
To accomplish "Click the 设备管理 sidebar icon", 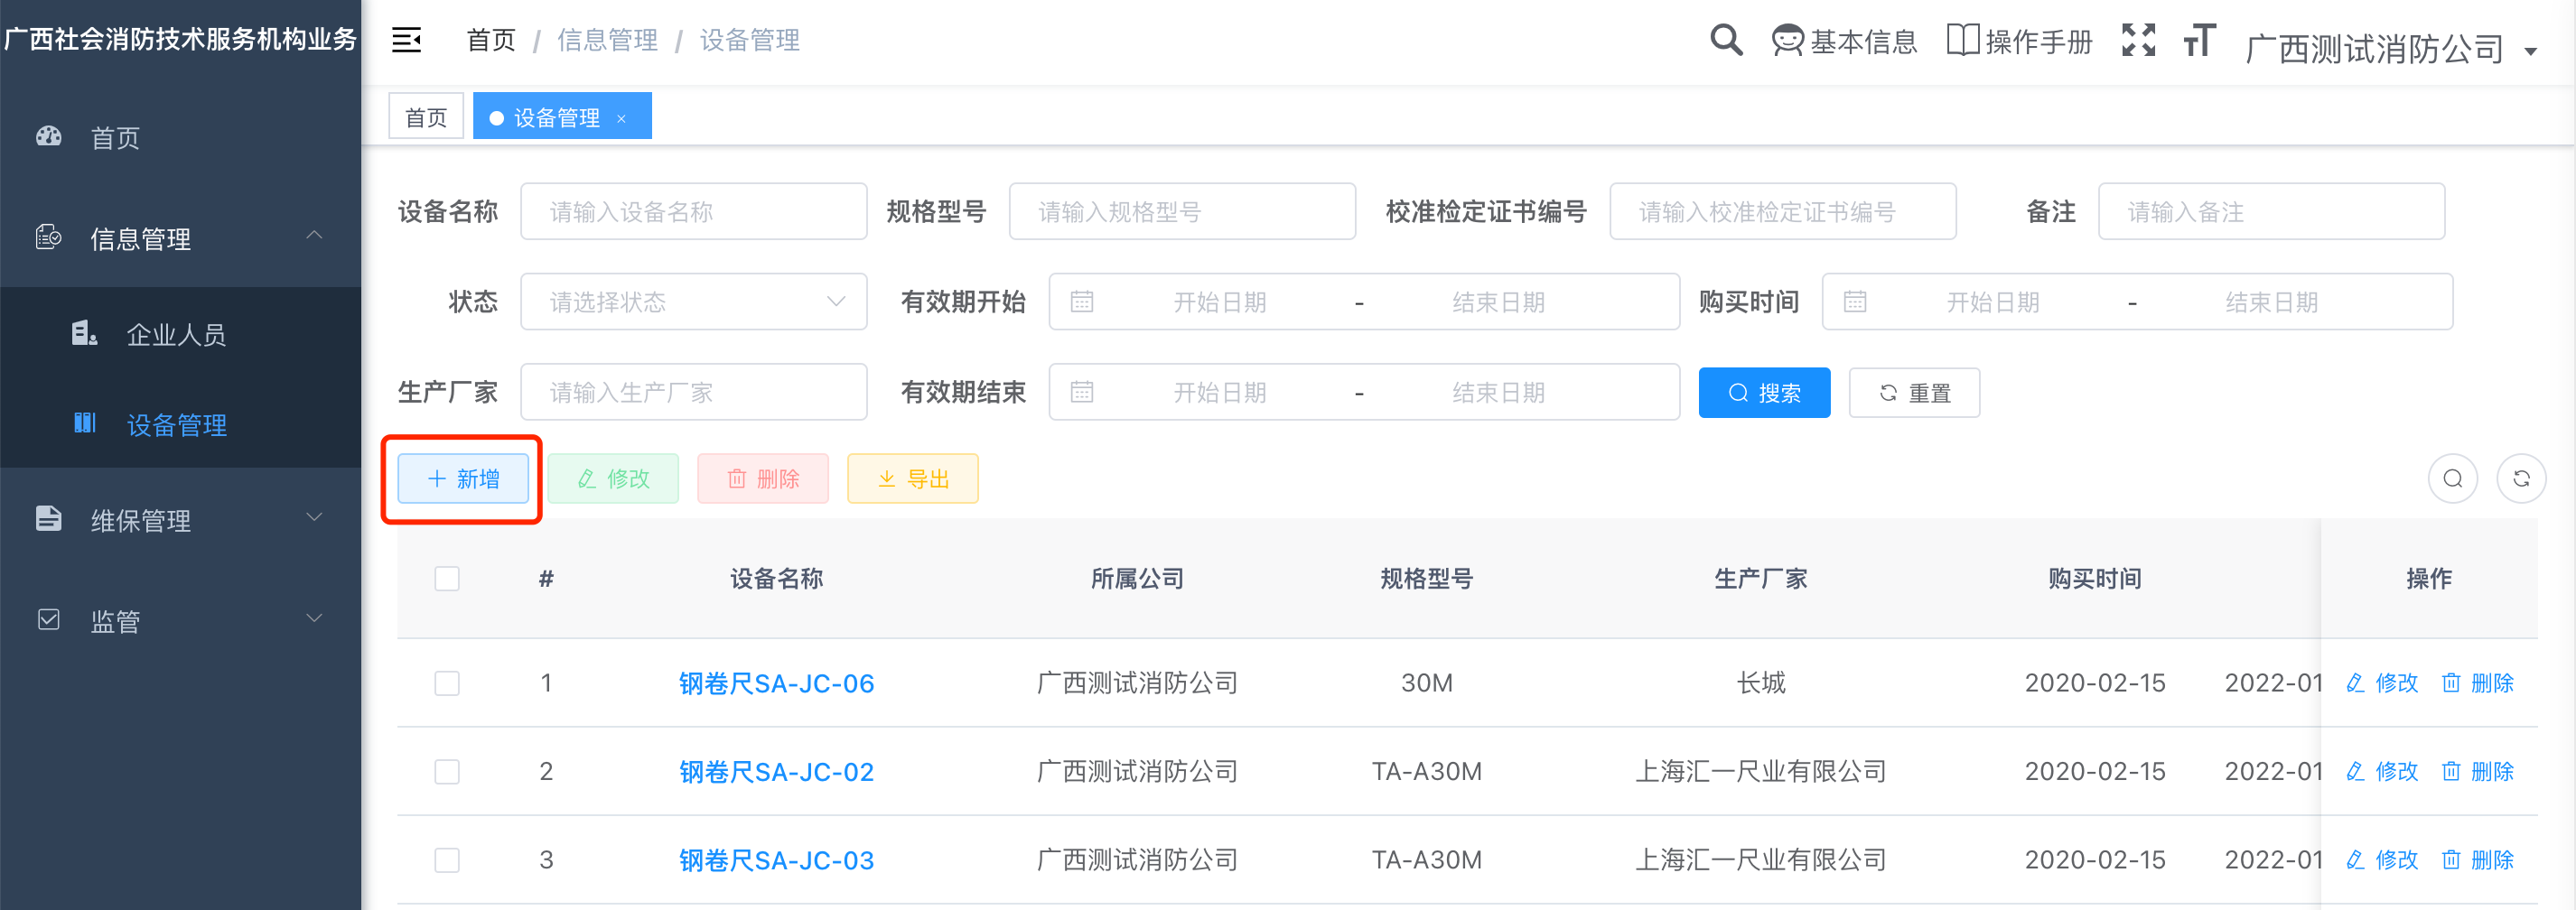I will pyautogui.click(x=84, y=423).
